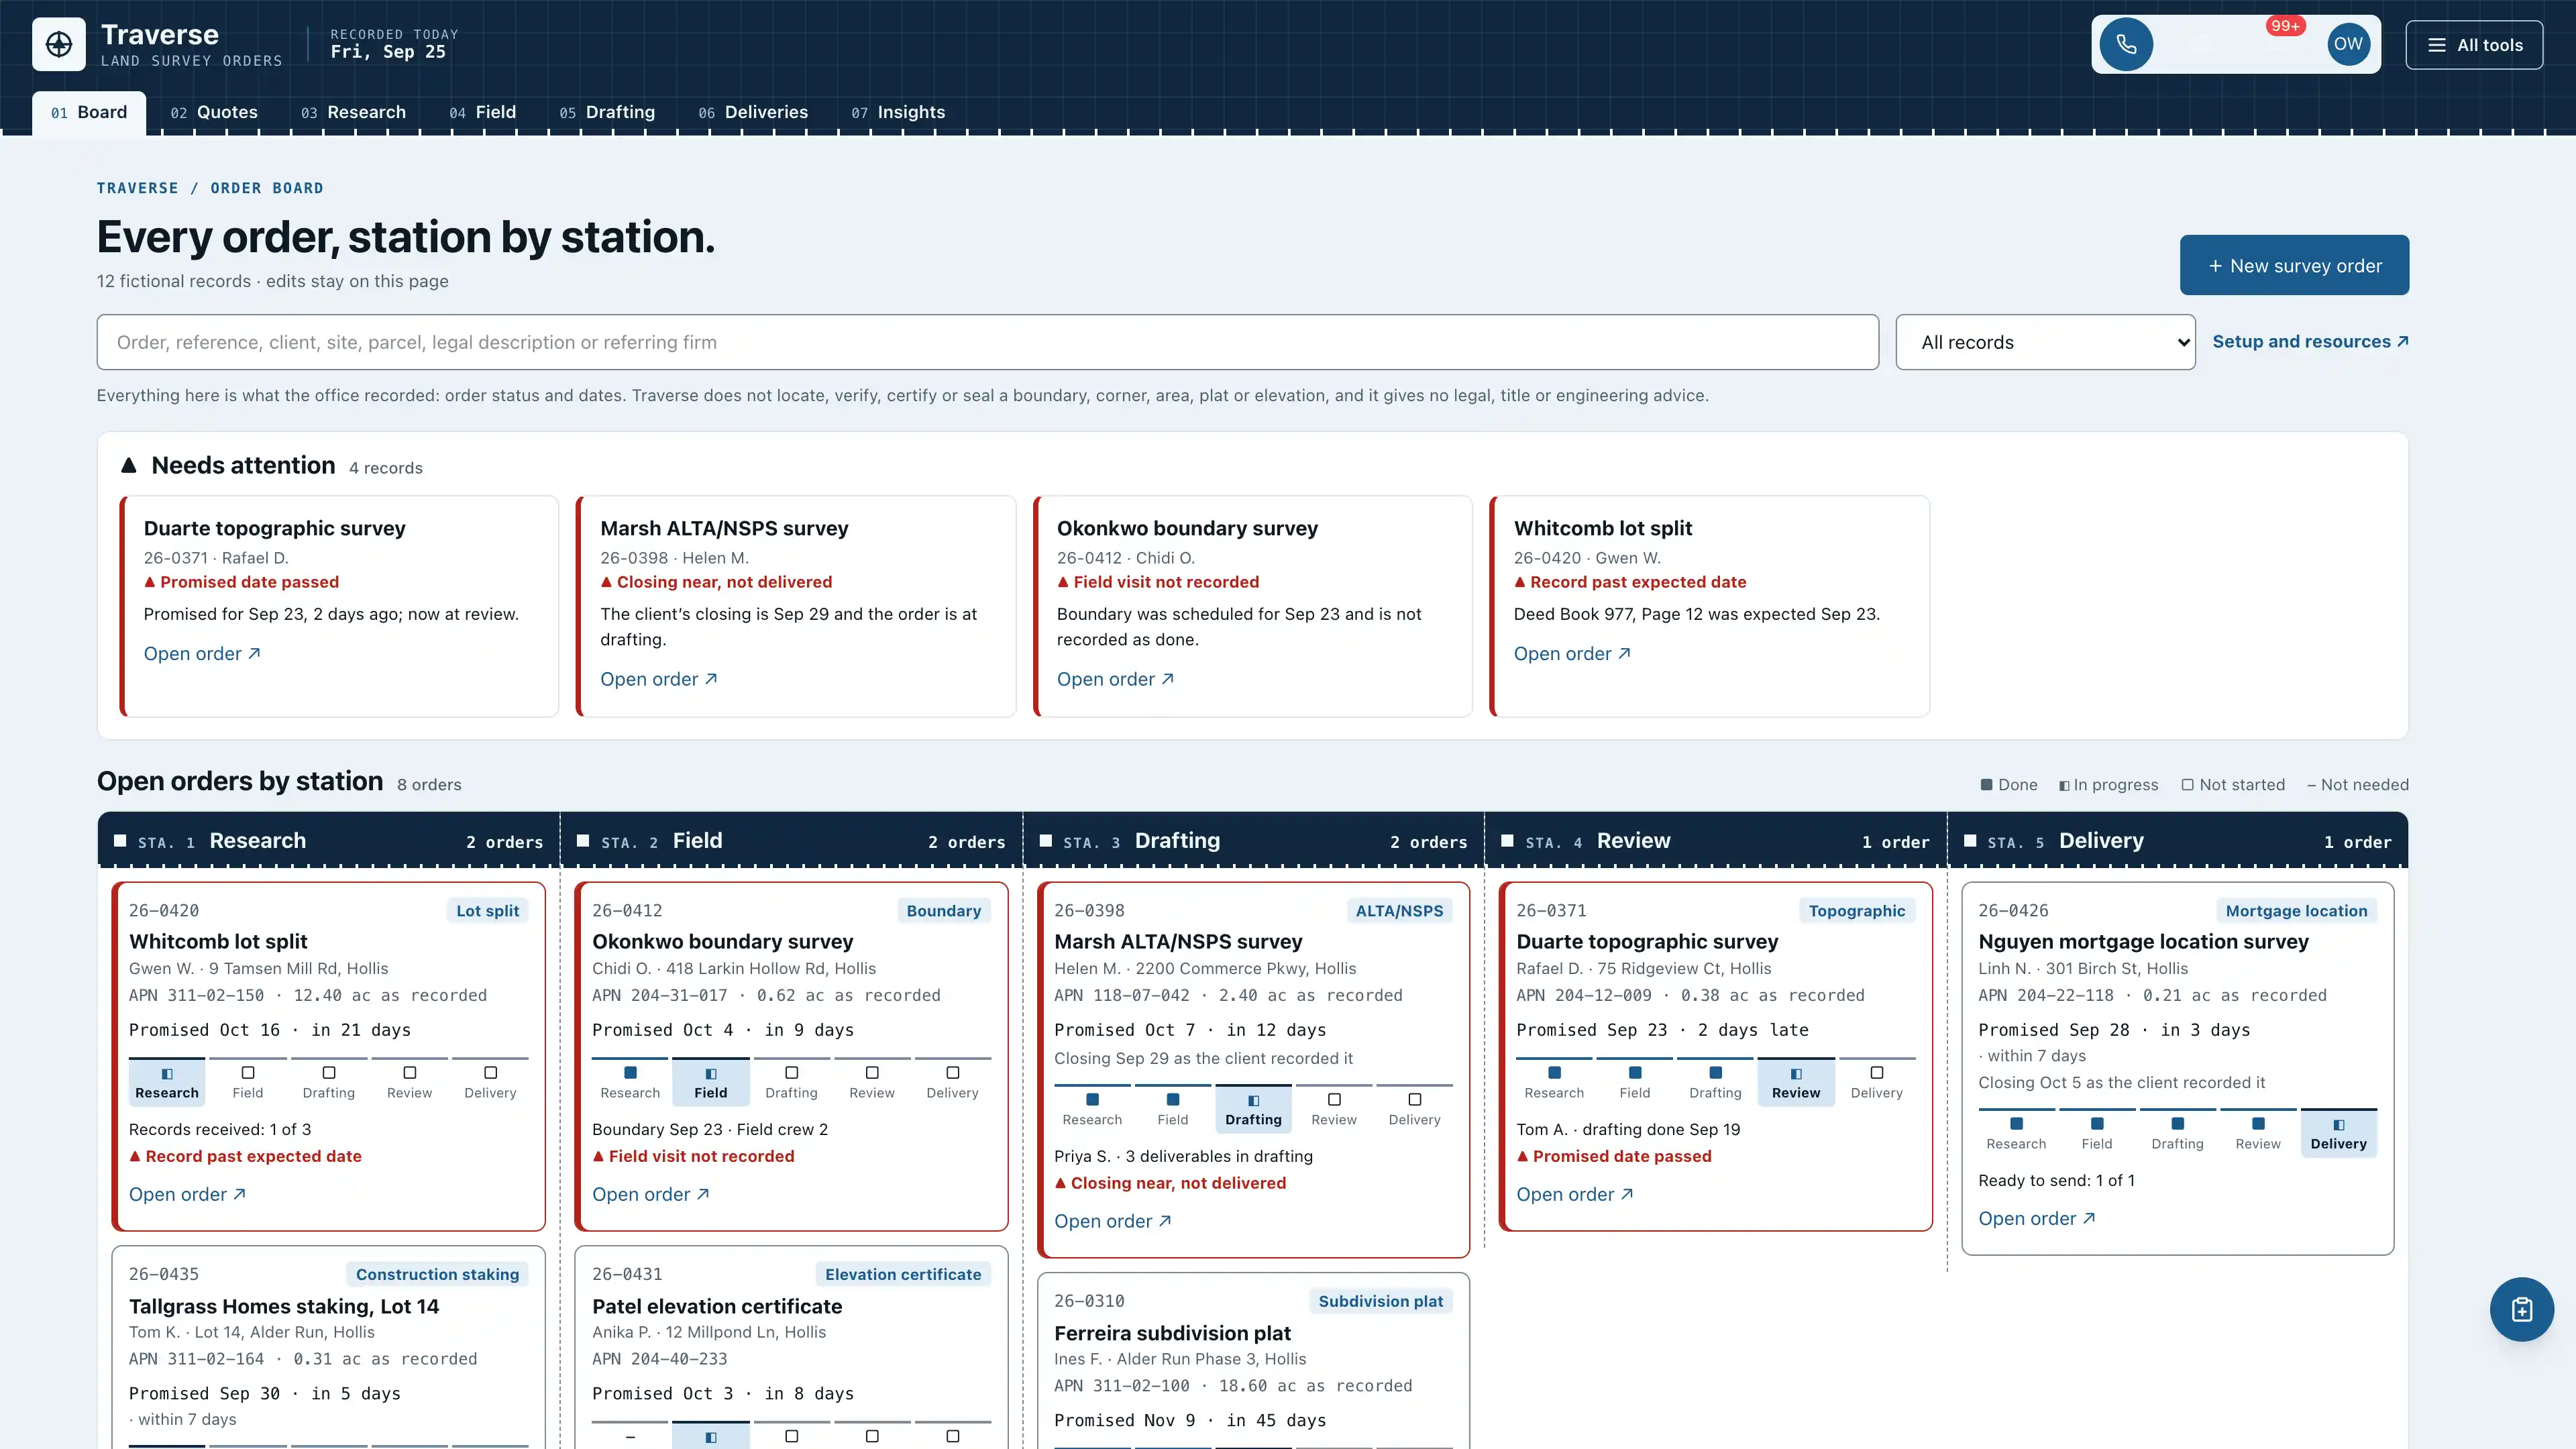Click the Subdivision plat tag on order 26-0310
Screen dimensions: 2576x1449
1380,1301
